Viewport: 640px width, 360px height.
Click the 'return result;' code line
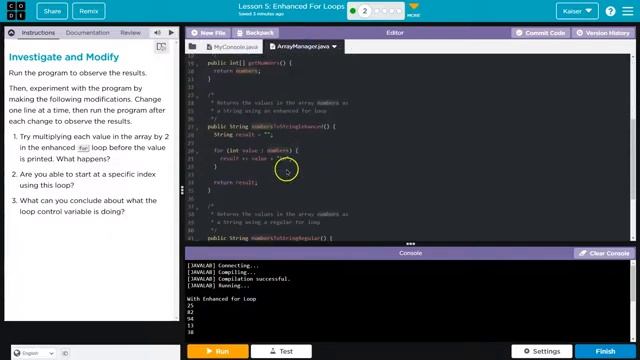click(235, 182)
